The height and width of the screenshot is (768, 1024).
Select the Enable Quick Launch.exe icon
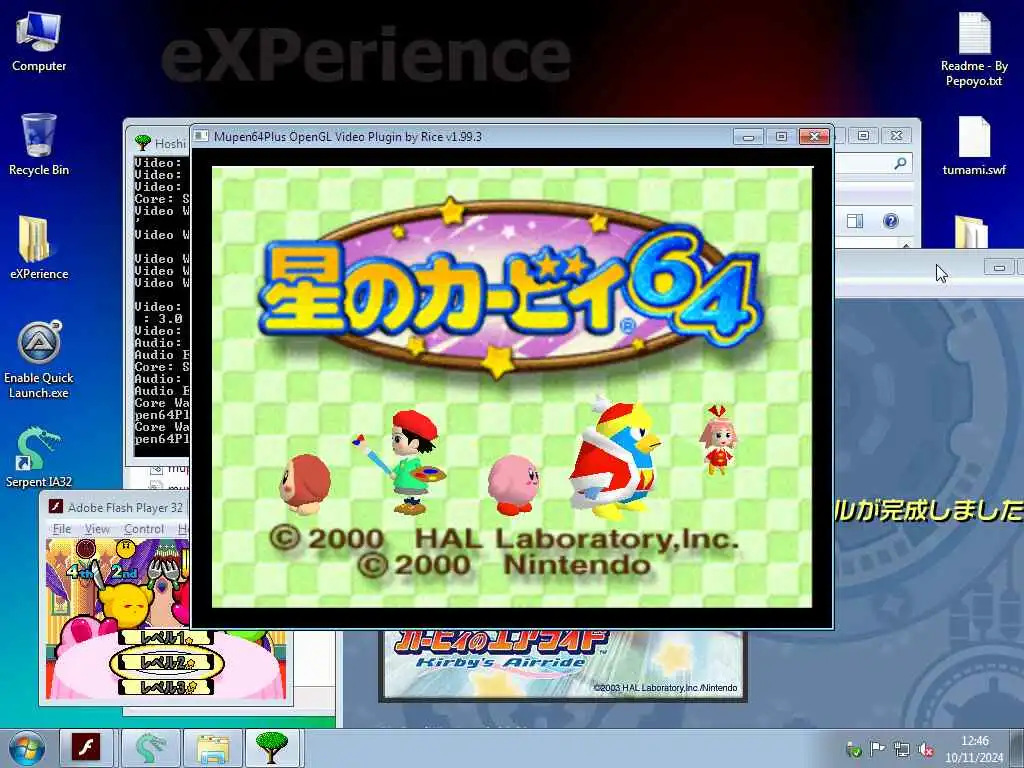coord(39,359)
